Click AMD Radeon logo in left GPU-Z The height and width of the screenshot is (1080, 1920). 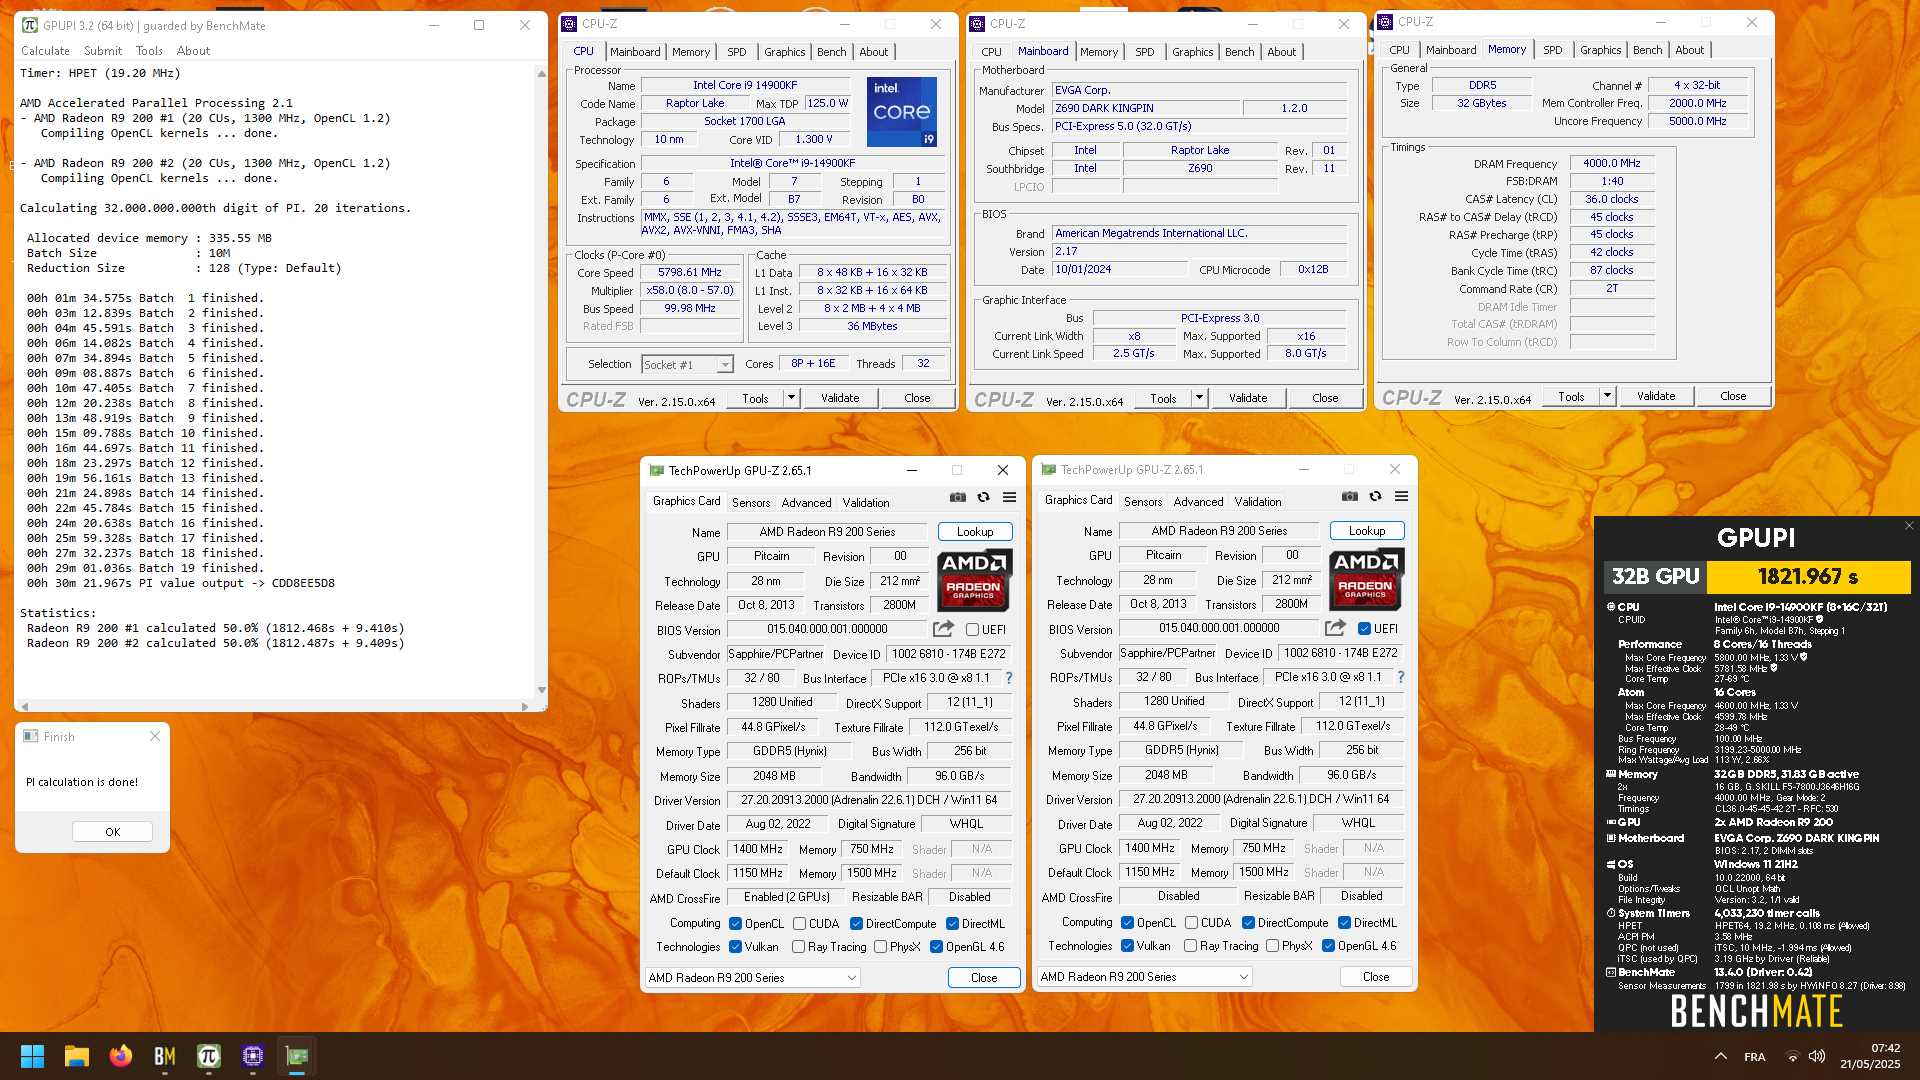pos(974,579)
